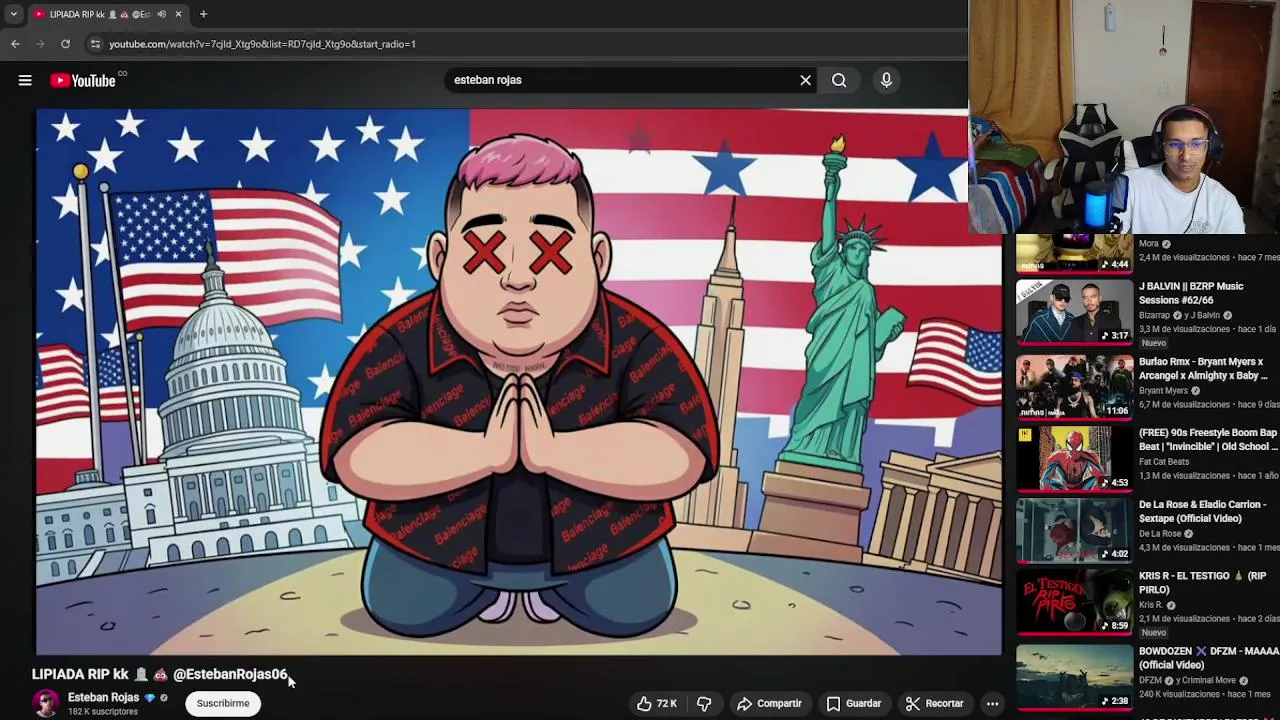Subscribe with the Suscribirme button
The image size is (1280, 720).
click(x=223, y=703)
